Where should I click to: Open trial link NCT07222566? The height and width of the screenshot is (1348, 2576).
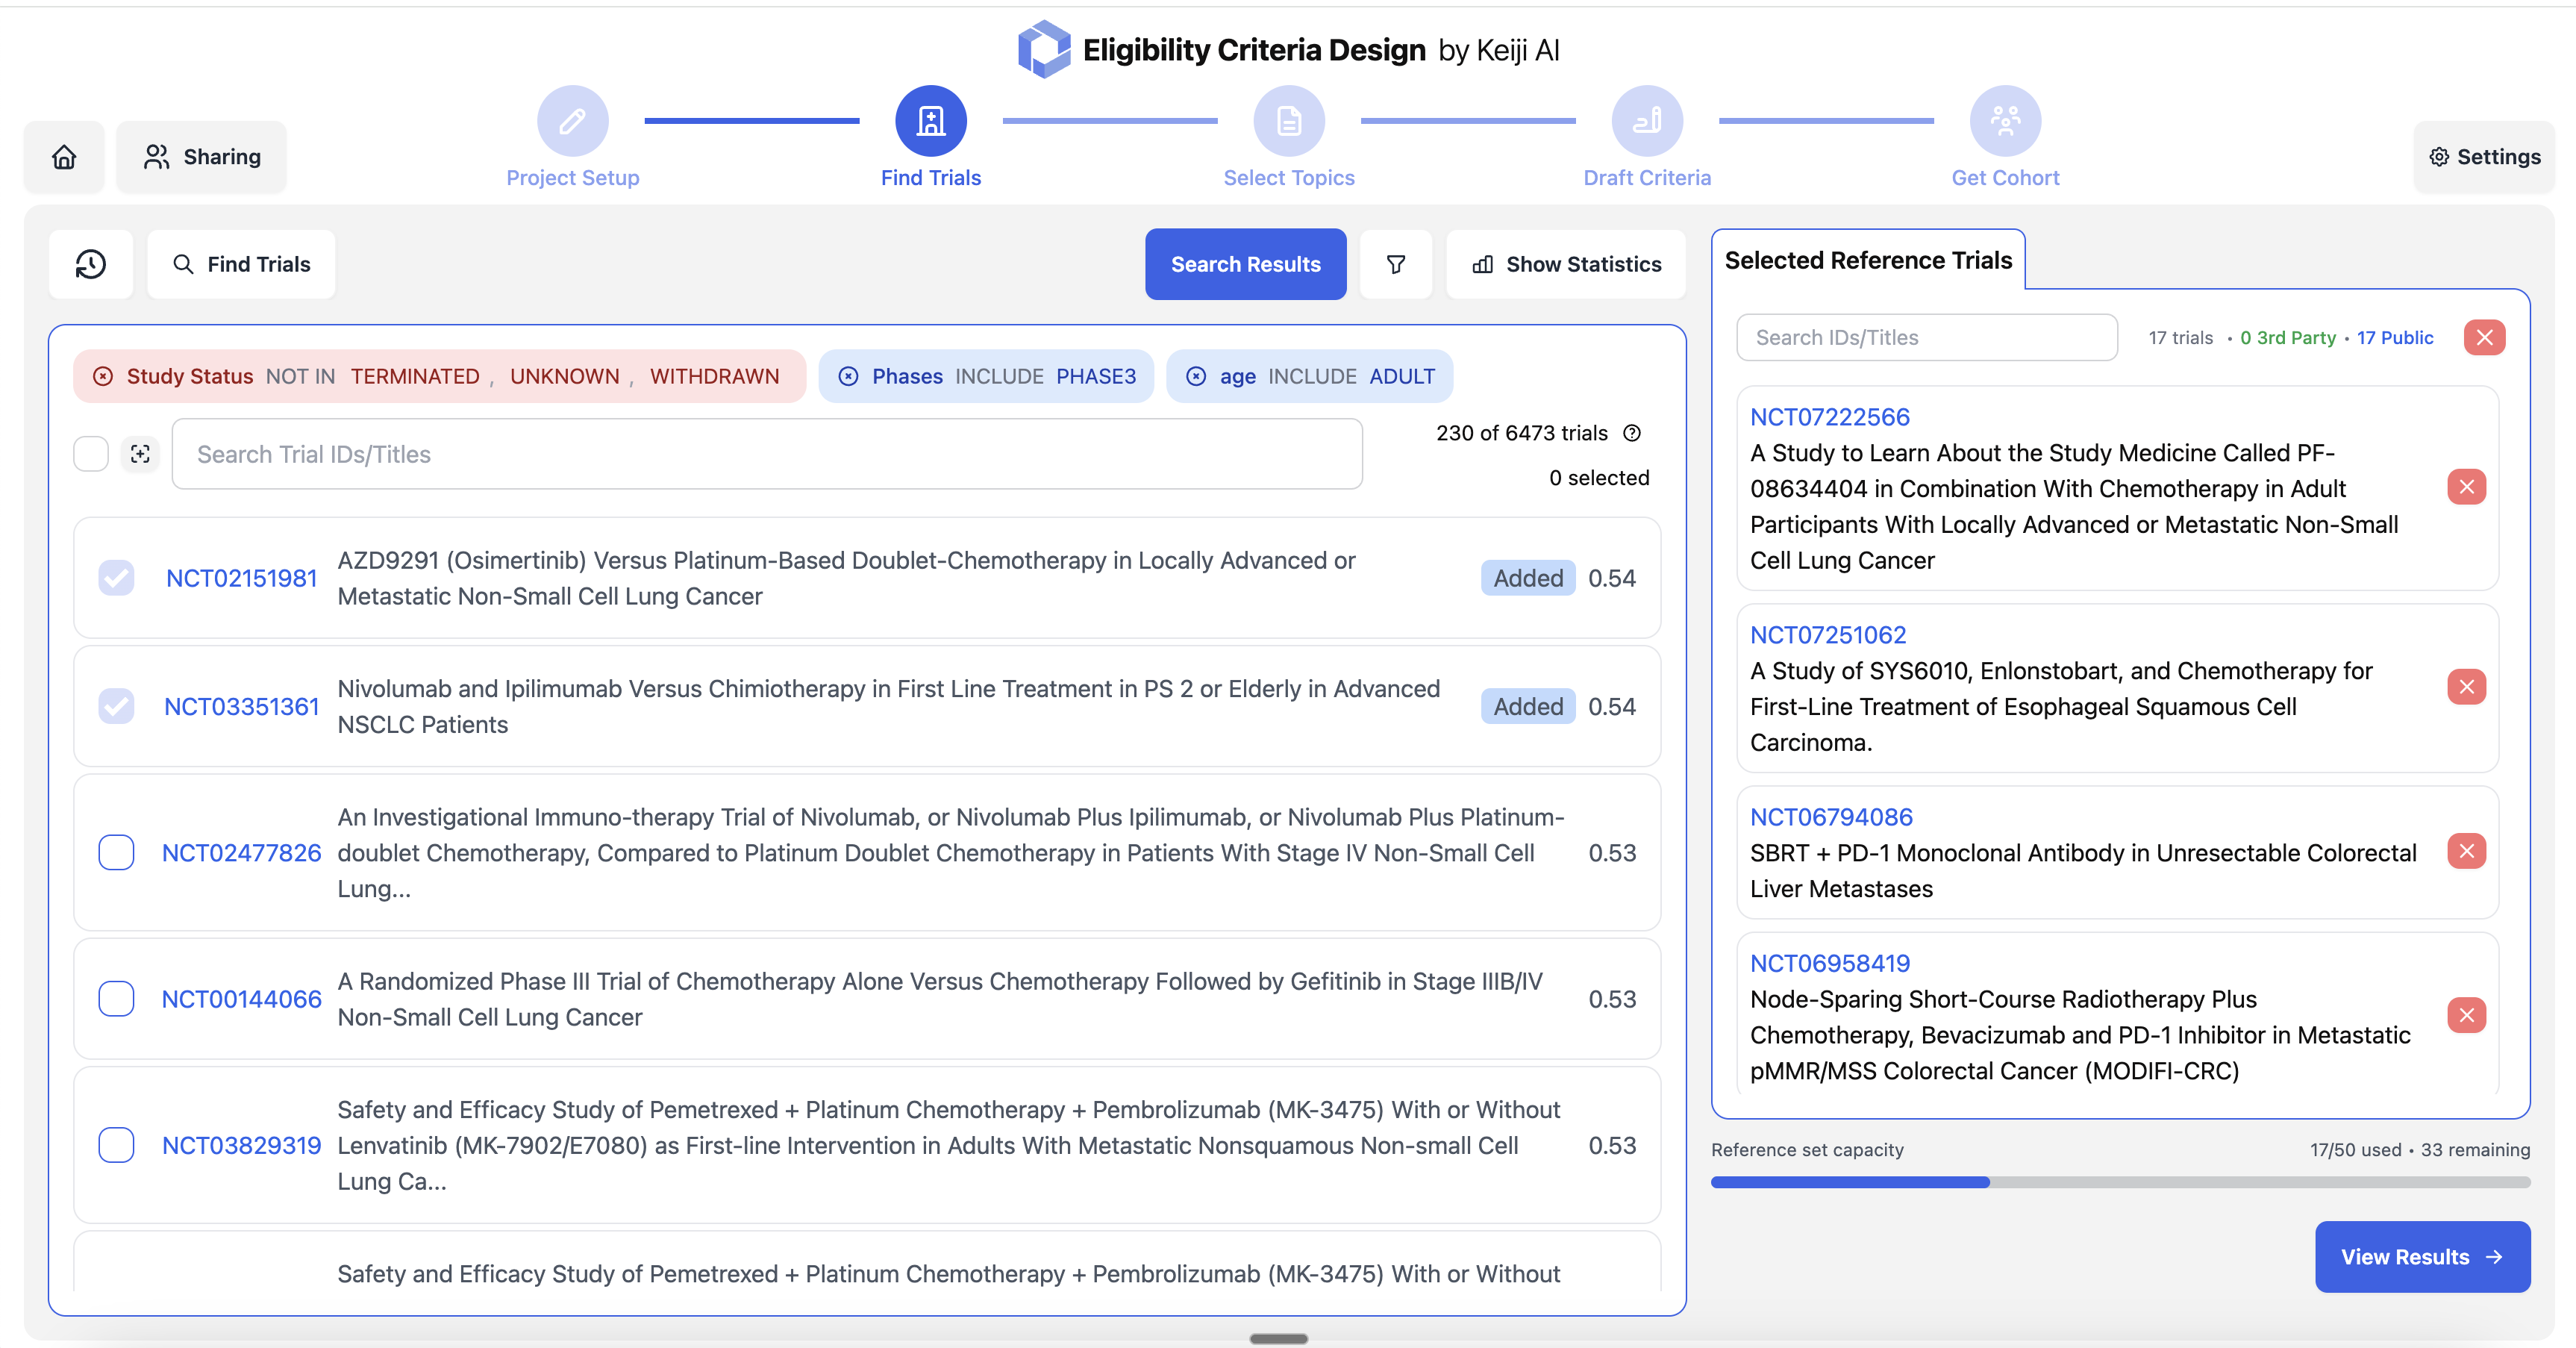[1830, 416]
